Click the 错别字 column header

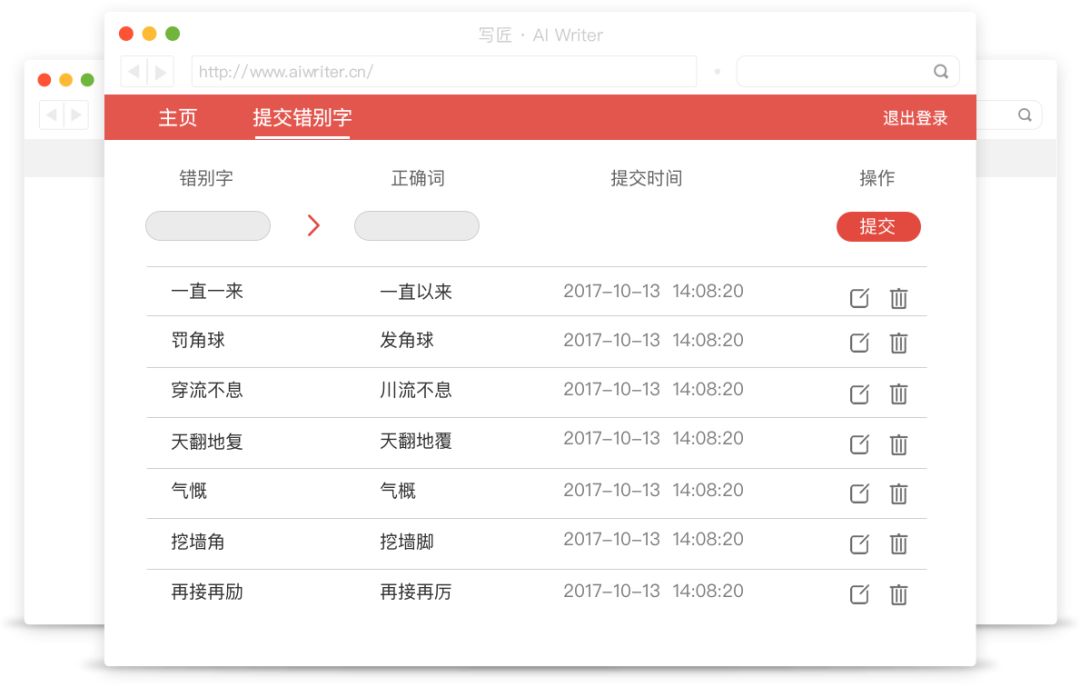tap(207, 178)
